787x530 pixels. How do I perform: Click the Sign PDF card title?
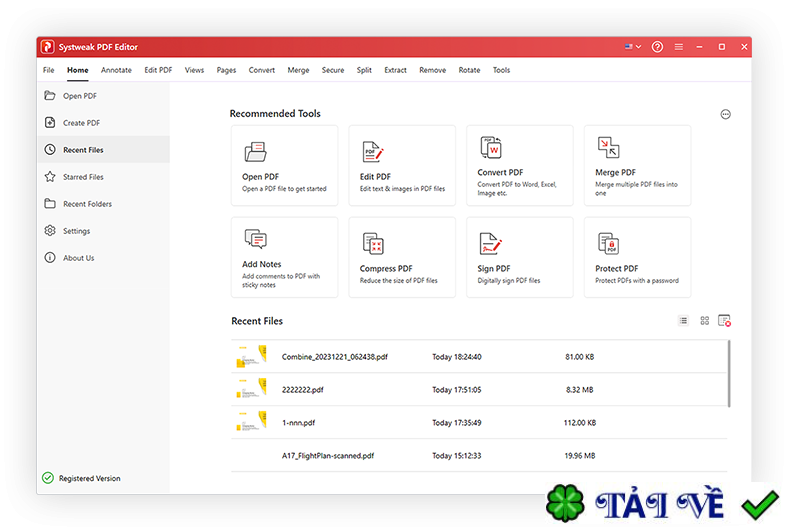[x=493, y=269]
